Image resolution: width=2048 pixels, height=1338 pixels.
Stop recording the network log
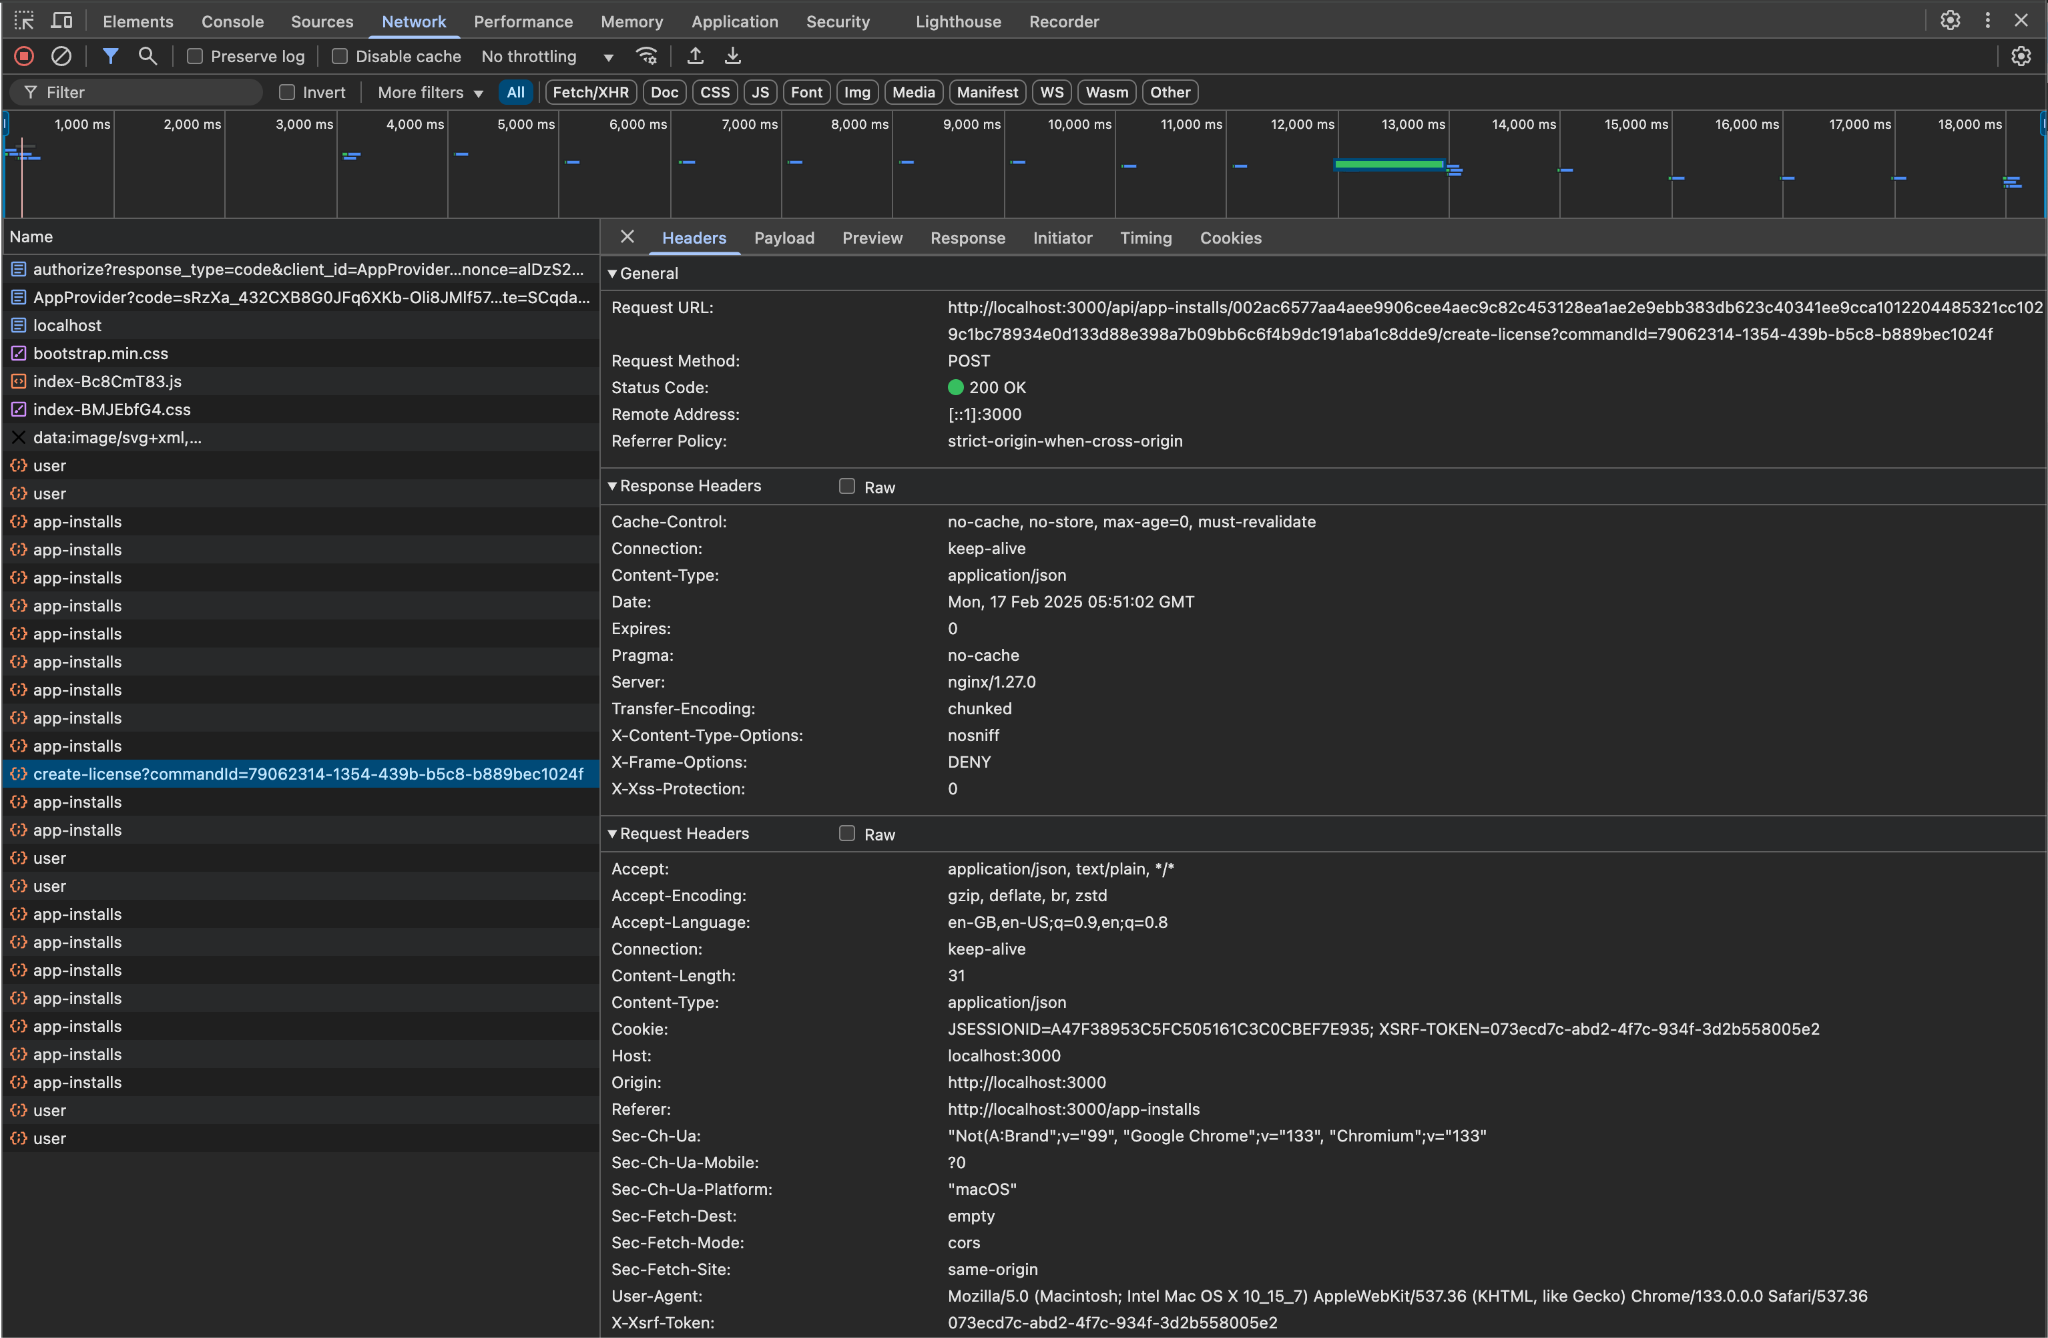[x=24, y=56]
